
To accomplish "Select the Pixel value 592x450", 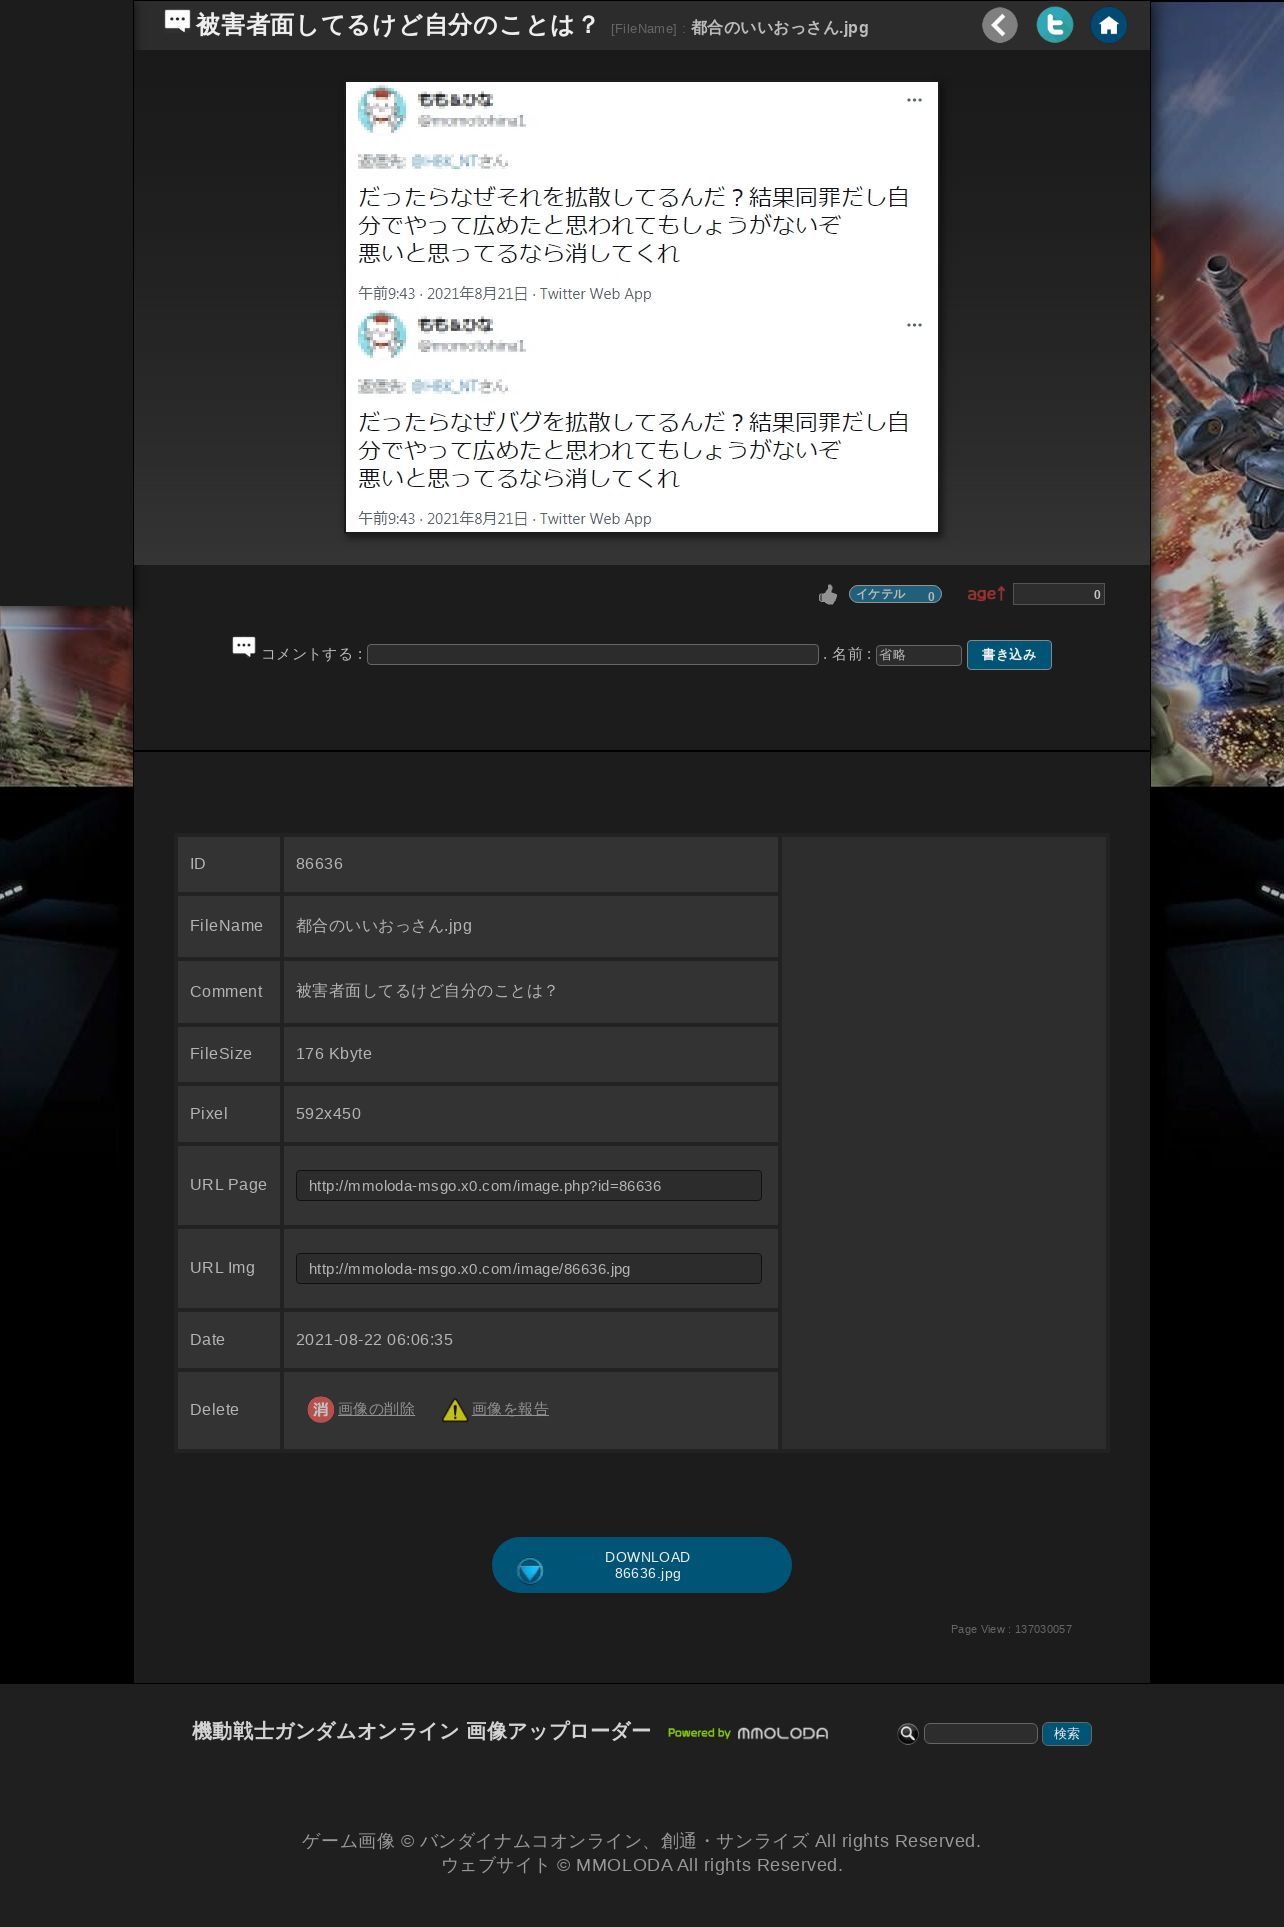I will [328, 1114].
